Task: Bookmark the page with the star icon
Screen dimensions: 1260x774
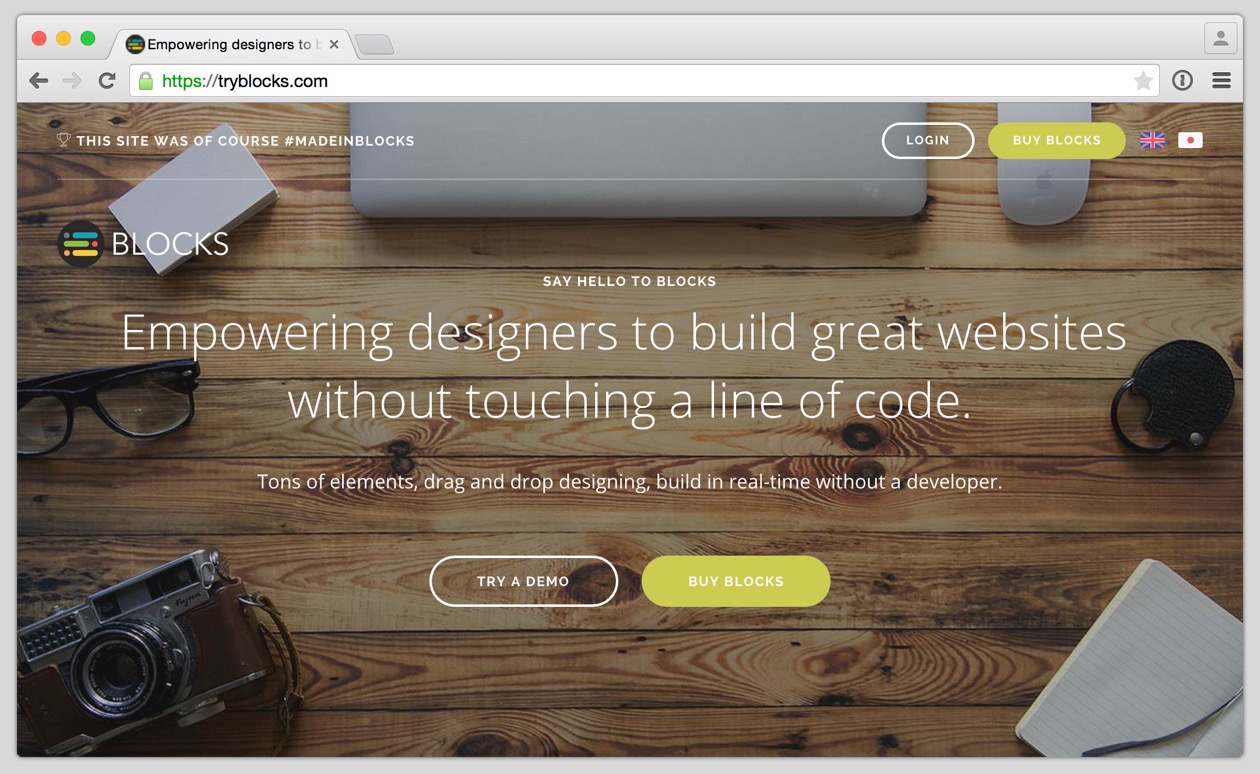Action: pyautogui.click(x=1143, y=81)
